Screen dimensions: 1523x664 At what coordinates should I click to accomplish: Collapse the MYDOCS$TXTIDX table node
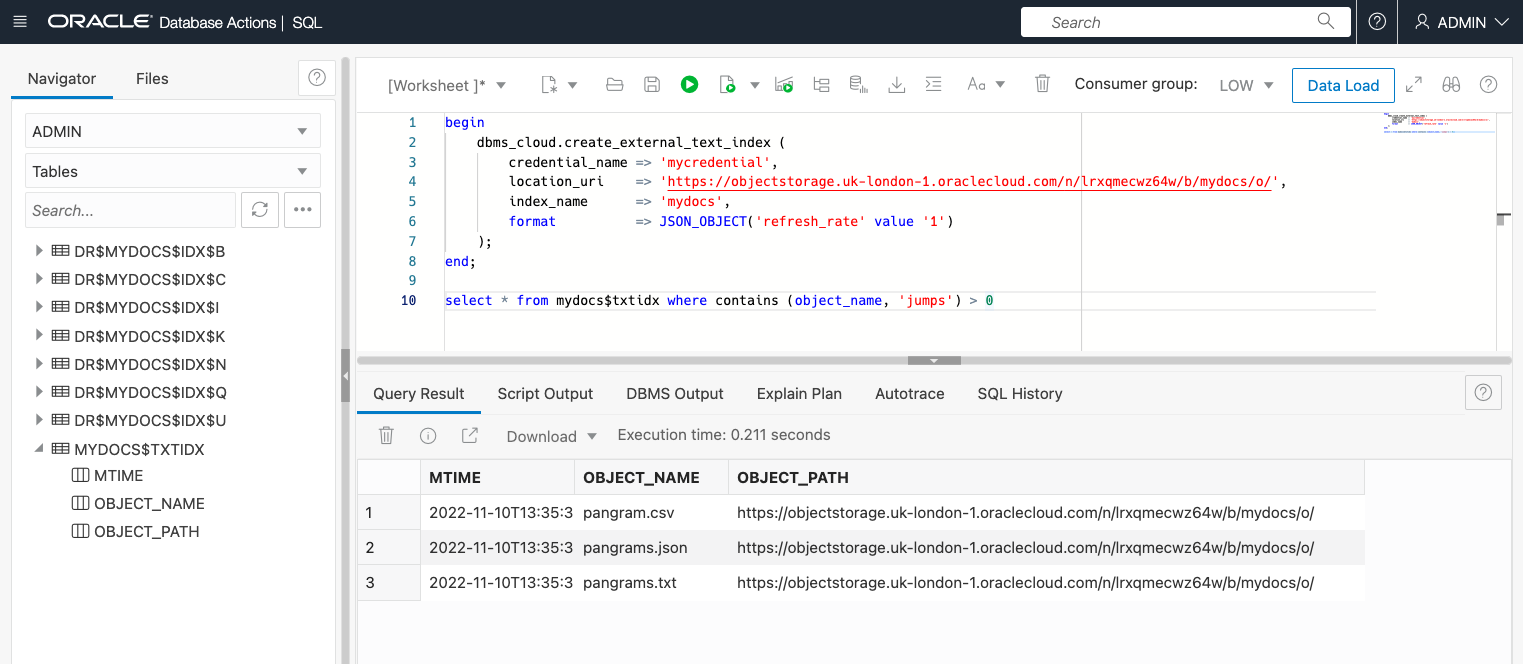[x=38, y=449]
